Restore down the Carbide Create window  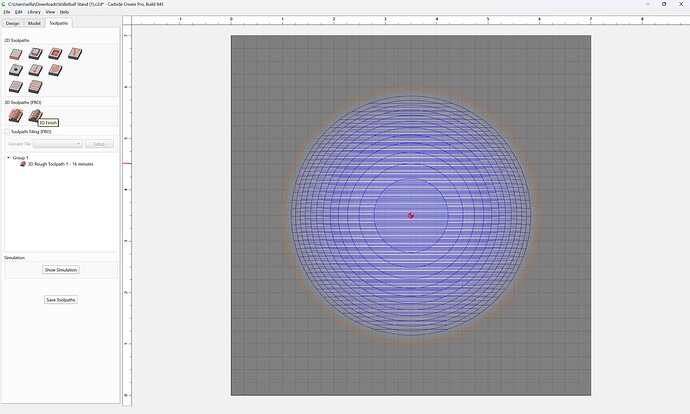(x=664, y=4)
